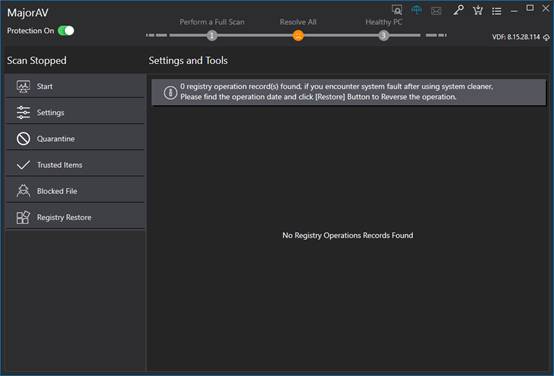Image resolution: width=554 pixels, height=376 pixels.
Task: Click the Registry Restore blocks icon
Action: pyautogui.click(x=23, y=217)
